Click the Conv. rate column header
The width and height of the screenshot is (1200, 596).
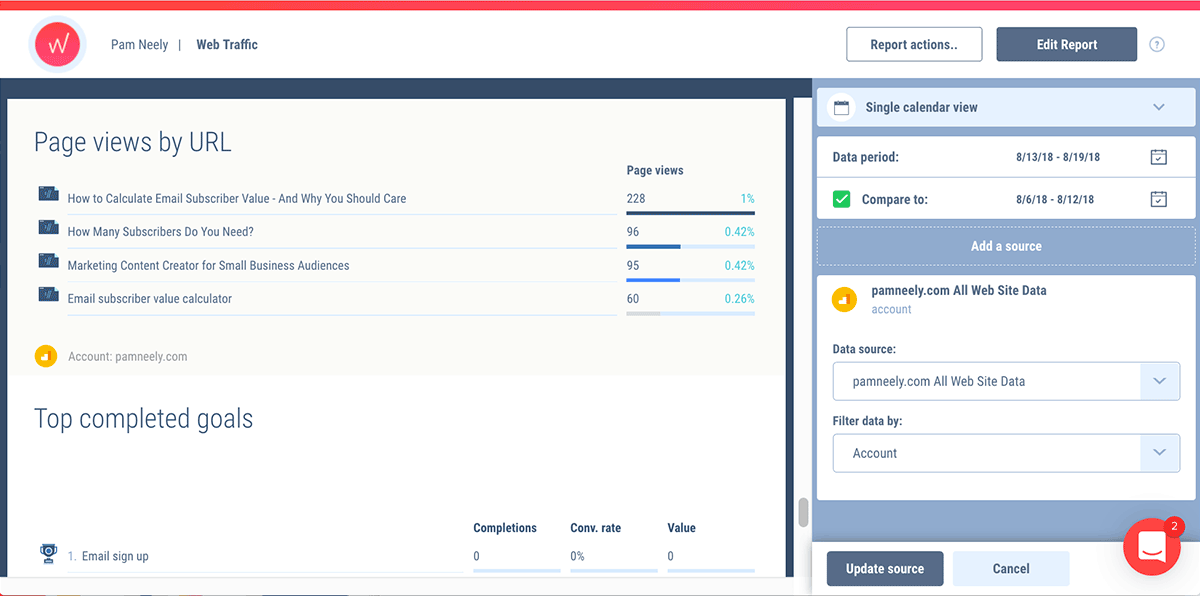(596, 528)
